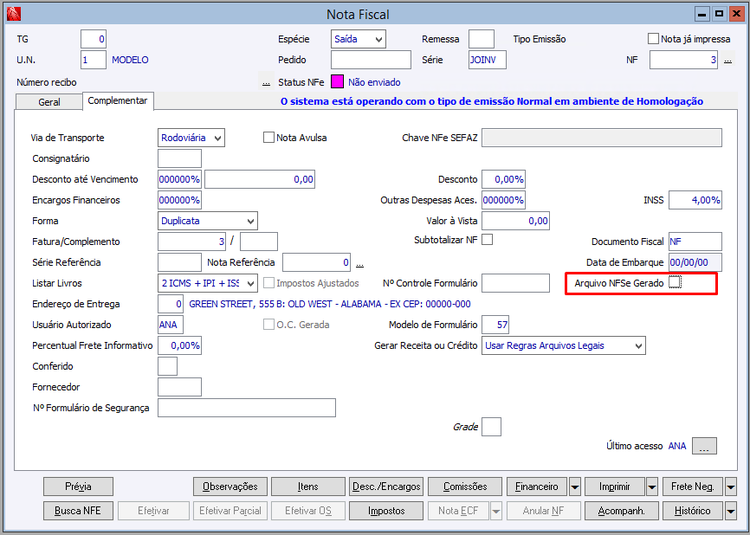Select the Complementar tab
The image size is (750, 535).
(x=118, y=101)
